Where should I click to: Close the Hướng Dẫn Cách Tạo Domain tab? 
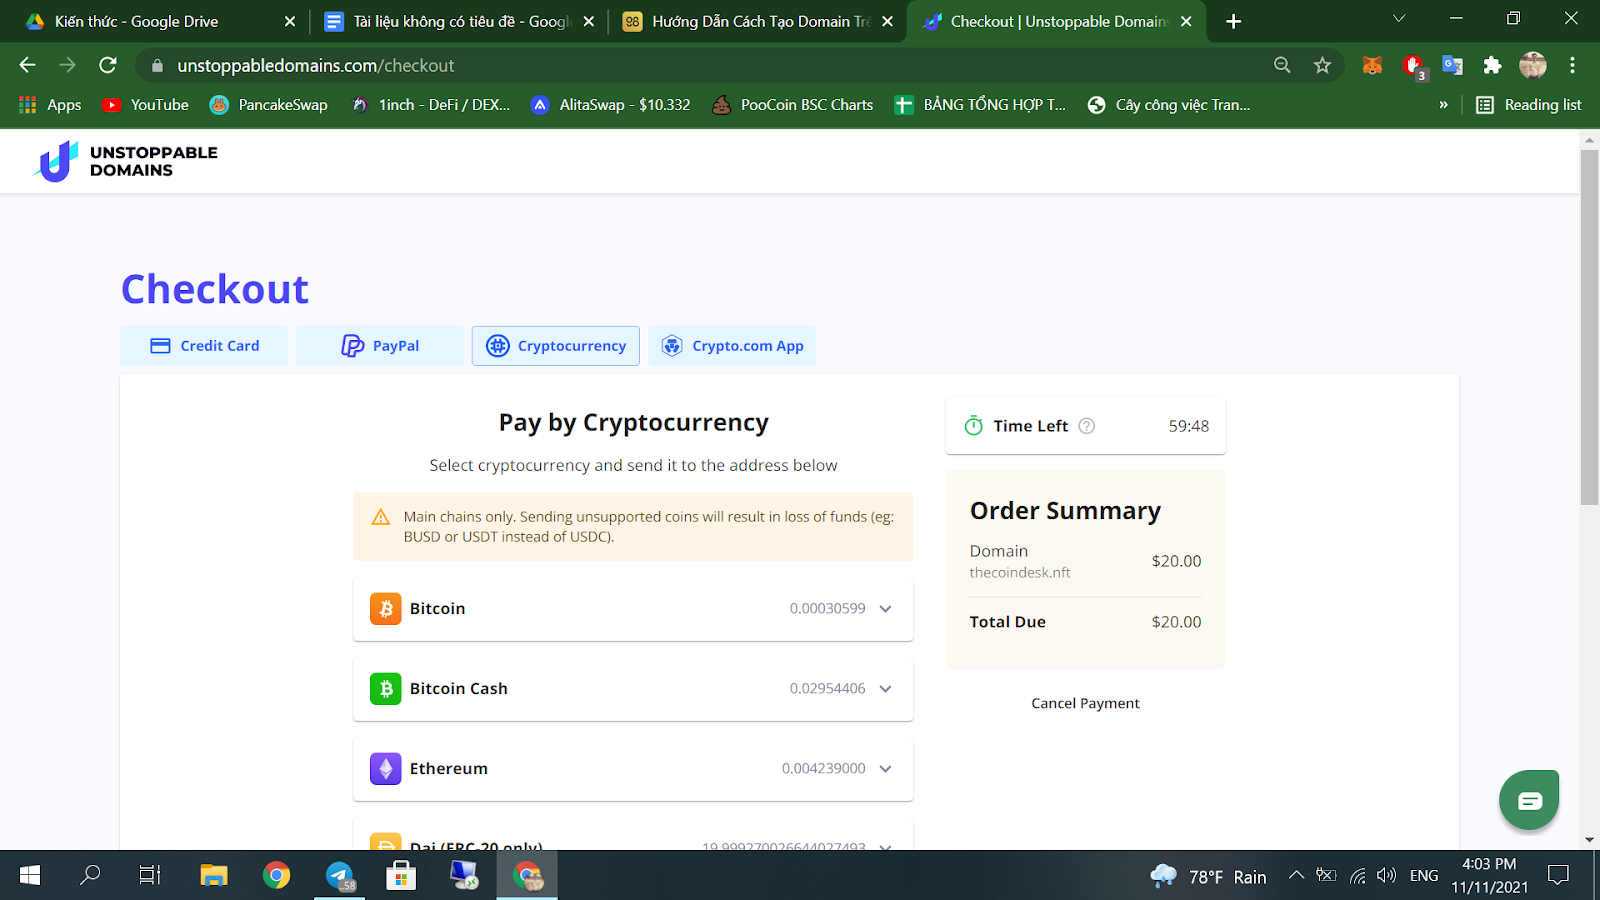[x=887, y=21]
